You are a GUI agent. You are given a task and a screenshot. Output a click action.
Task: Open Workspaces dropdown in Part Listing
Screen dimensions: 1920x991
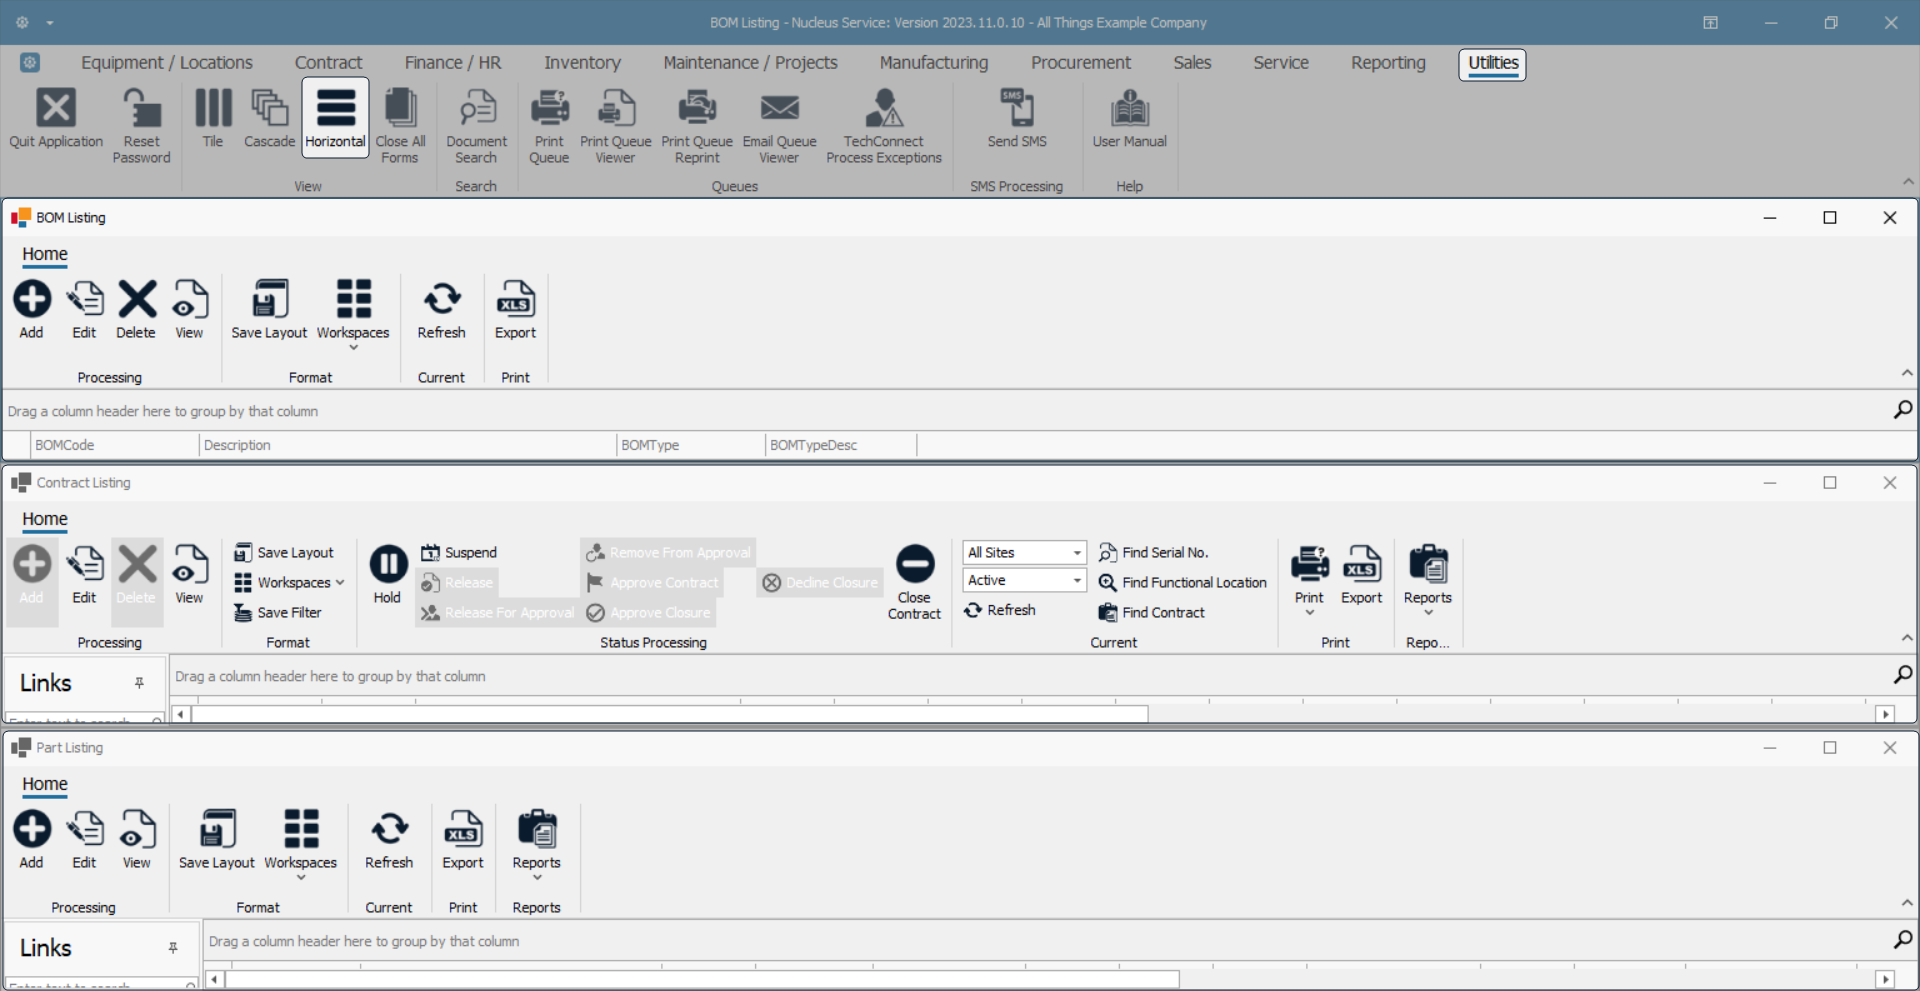[x=301, y=845]
